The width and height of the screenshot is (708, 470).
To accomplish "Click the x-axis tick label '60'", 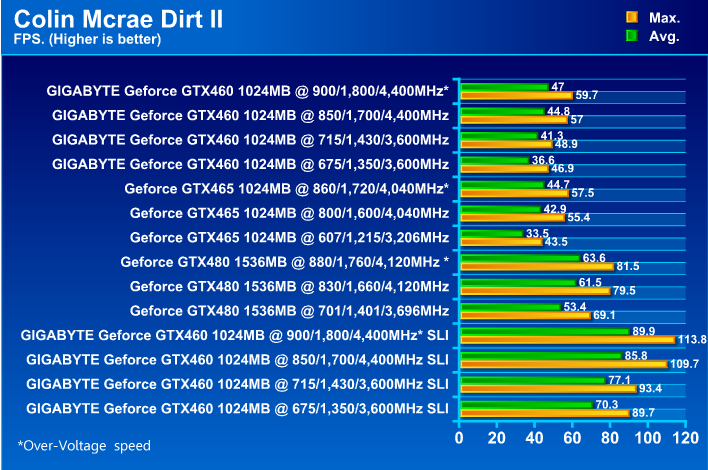I will pyautogui.click(x=572, y=437).
